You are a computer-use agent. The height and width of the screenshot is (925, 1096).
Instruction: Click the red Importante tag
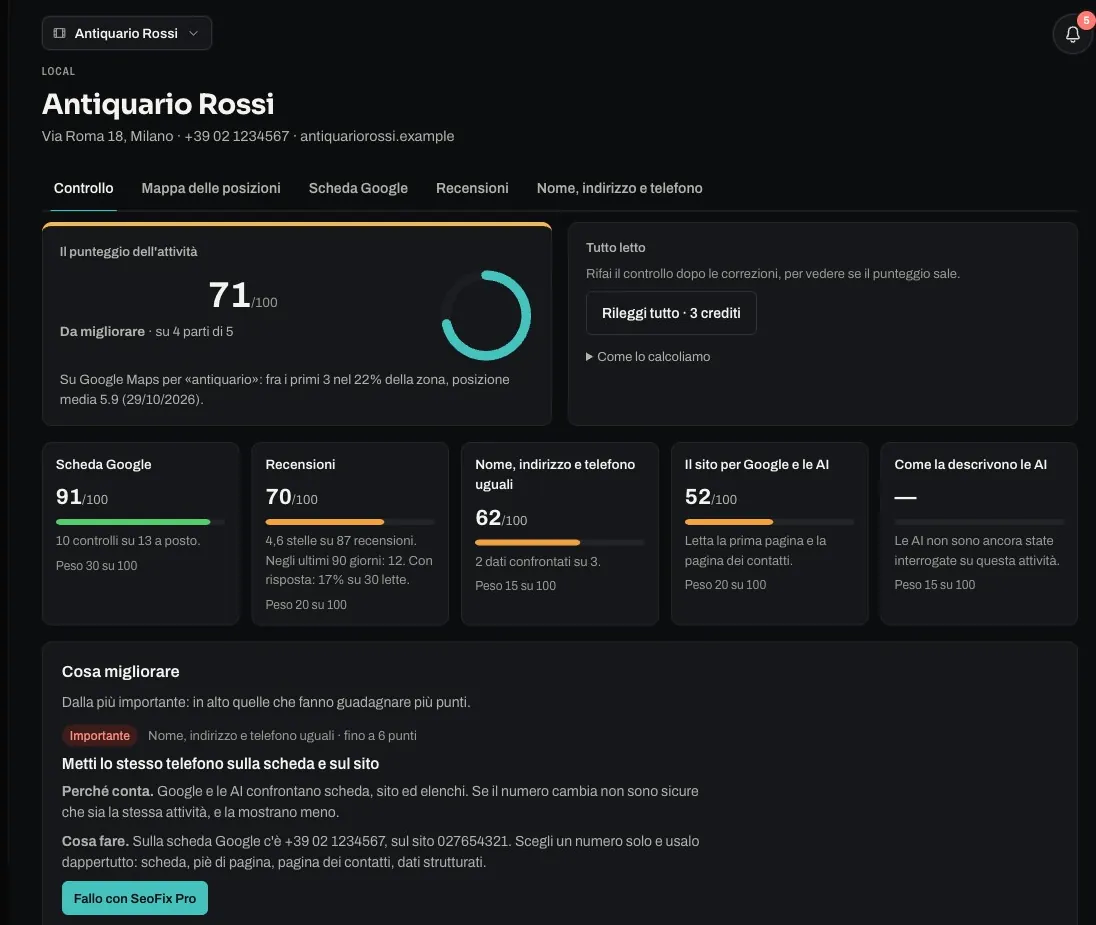pyautogui.click(x=99, y=736)
